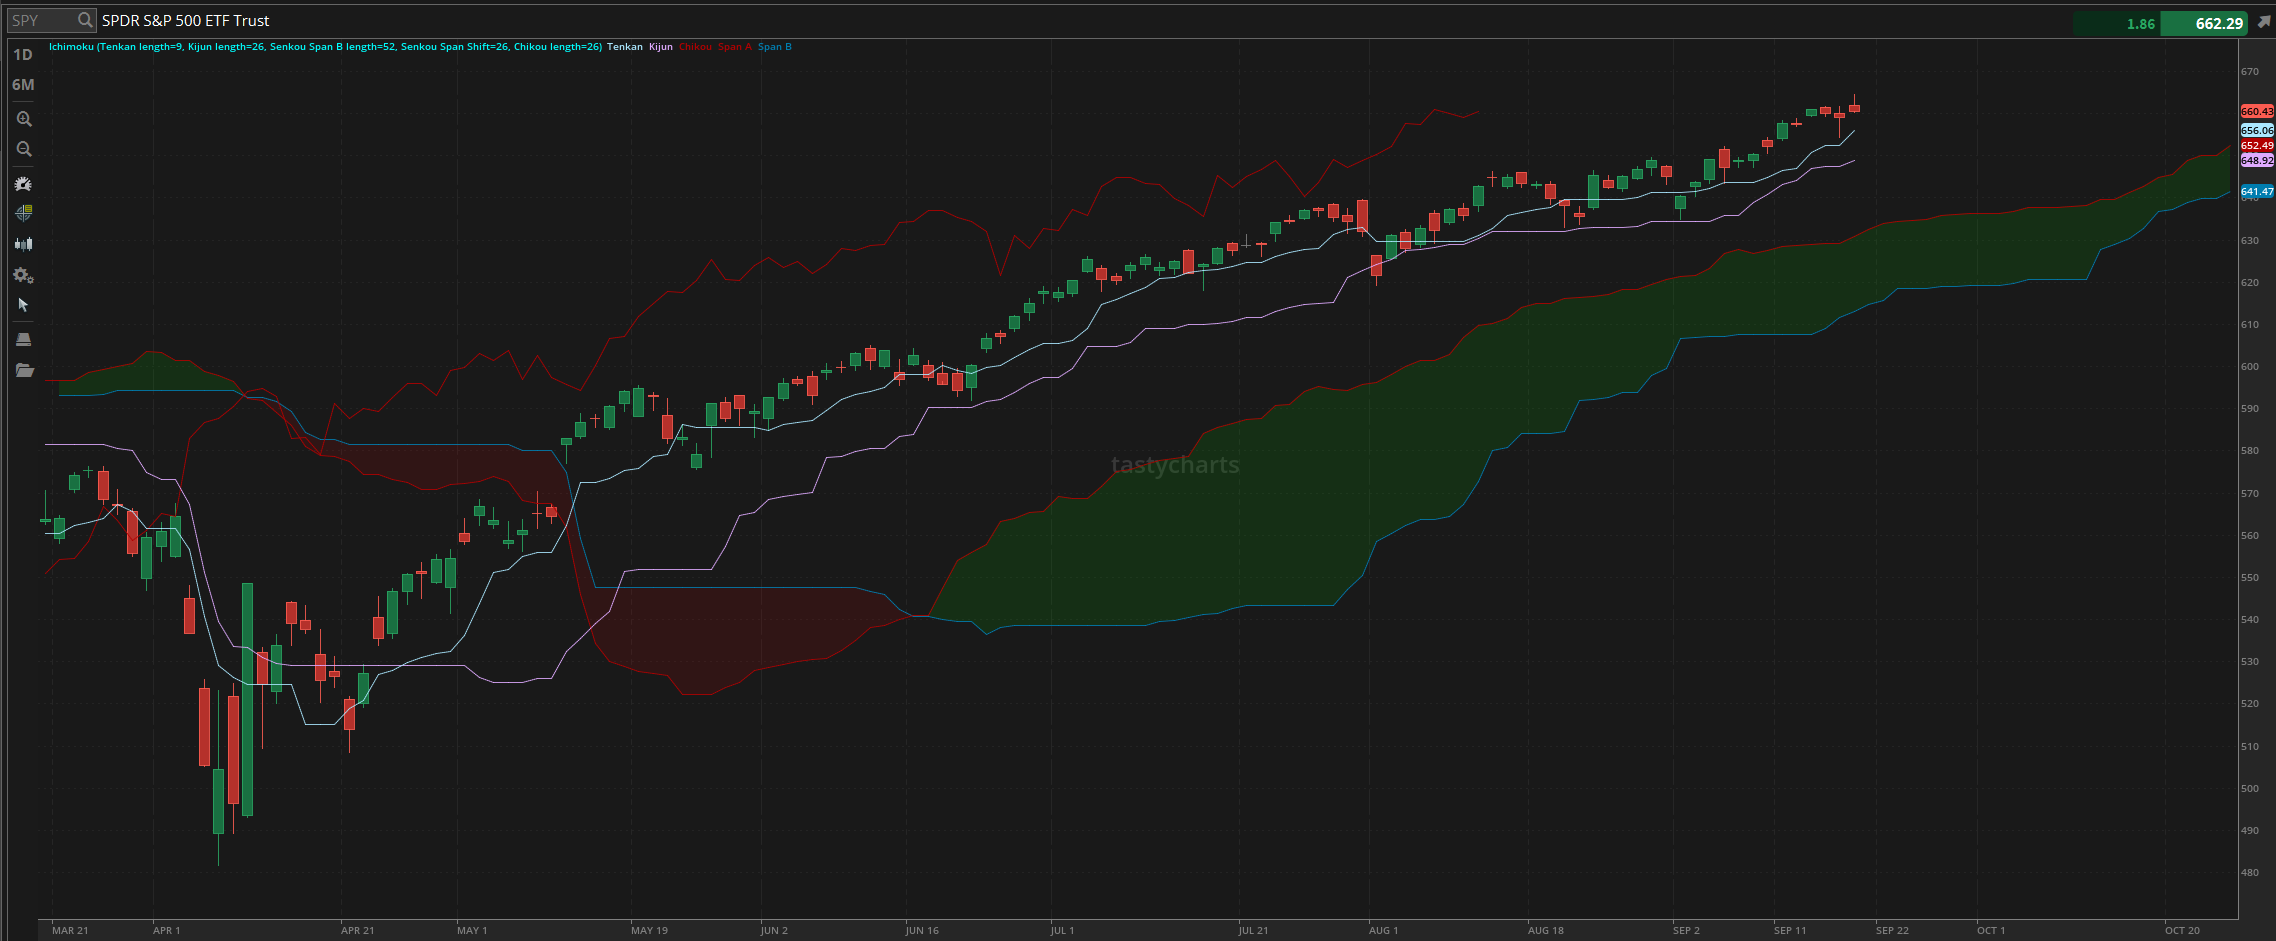Open the speedometer indicators tool
The image size is (2276, 941).
[x=24, y=184]
